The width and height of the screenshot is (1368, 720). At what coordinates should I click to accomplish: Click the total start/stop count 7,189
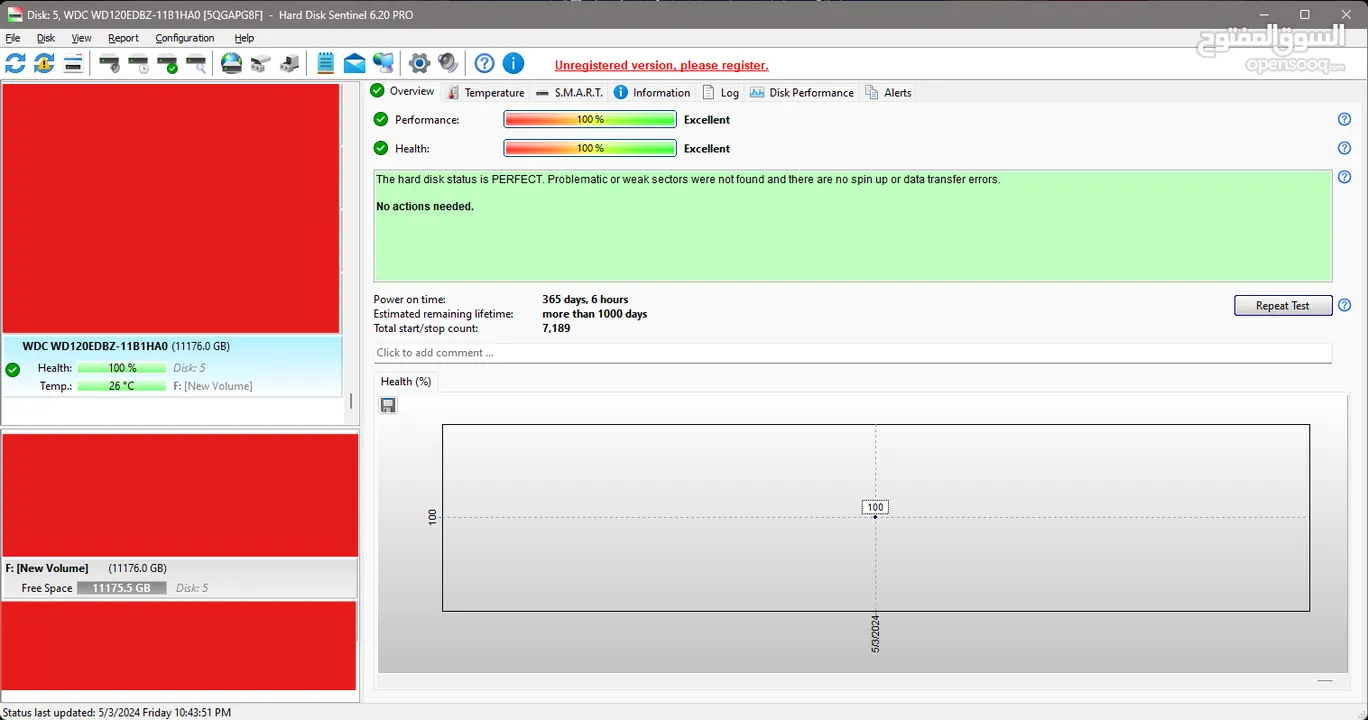556,328
